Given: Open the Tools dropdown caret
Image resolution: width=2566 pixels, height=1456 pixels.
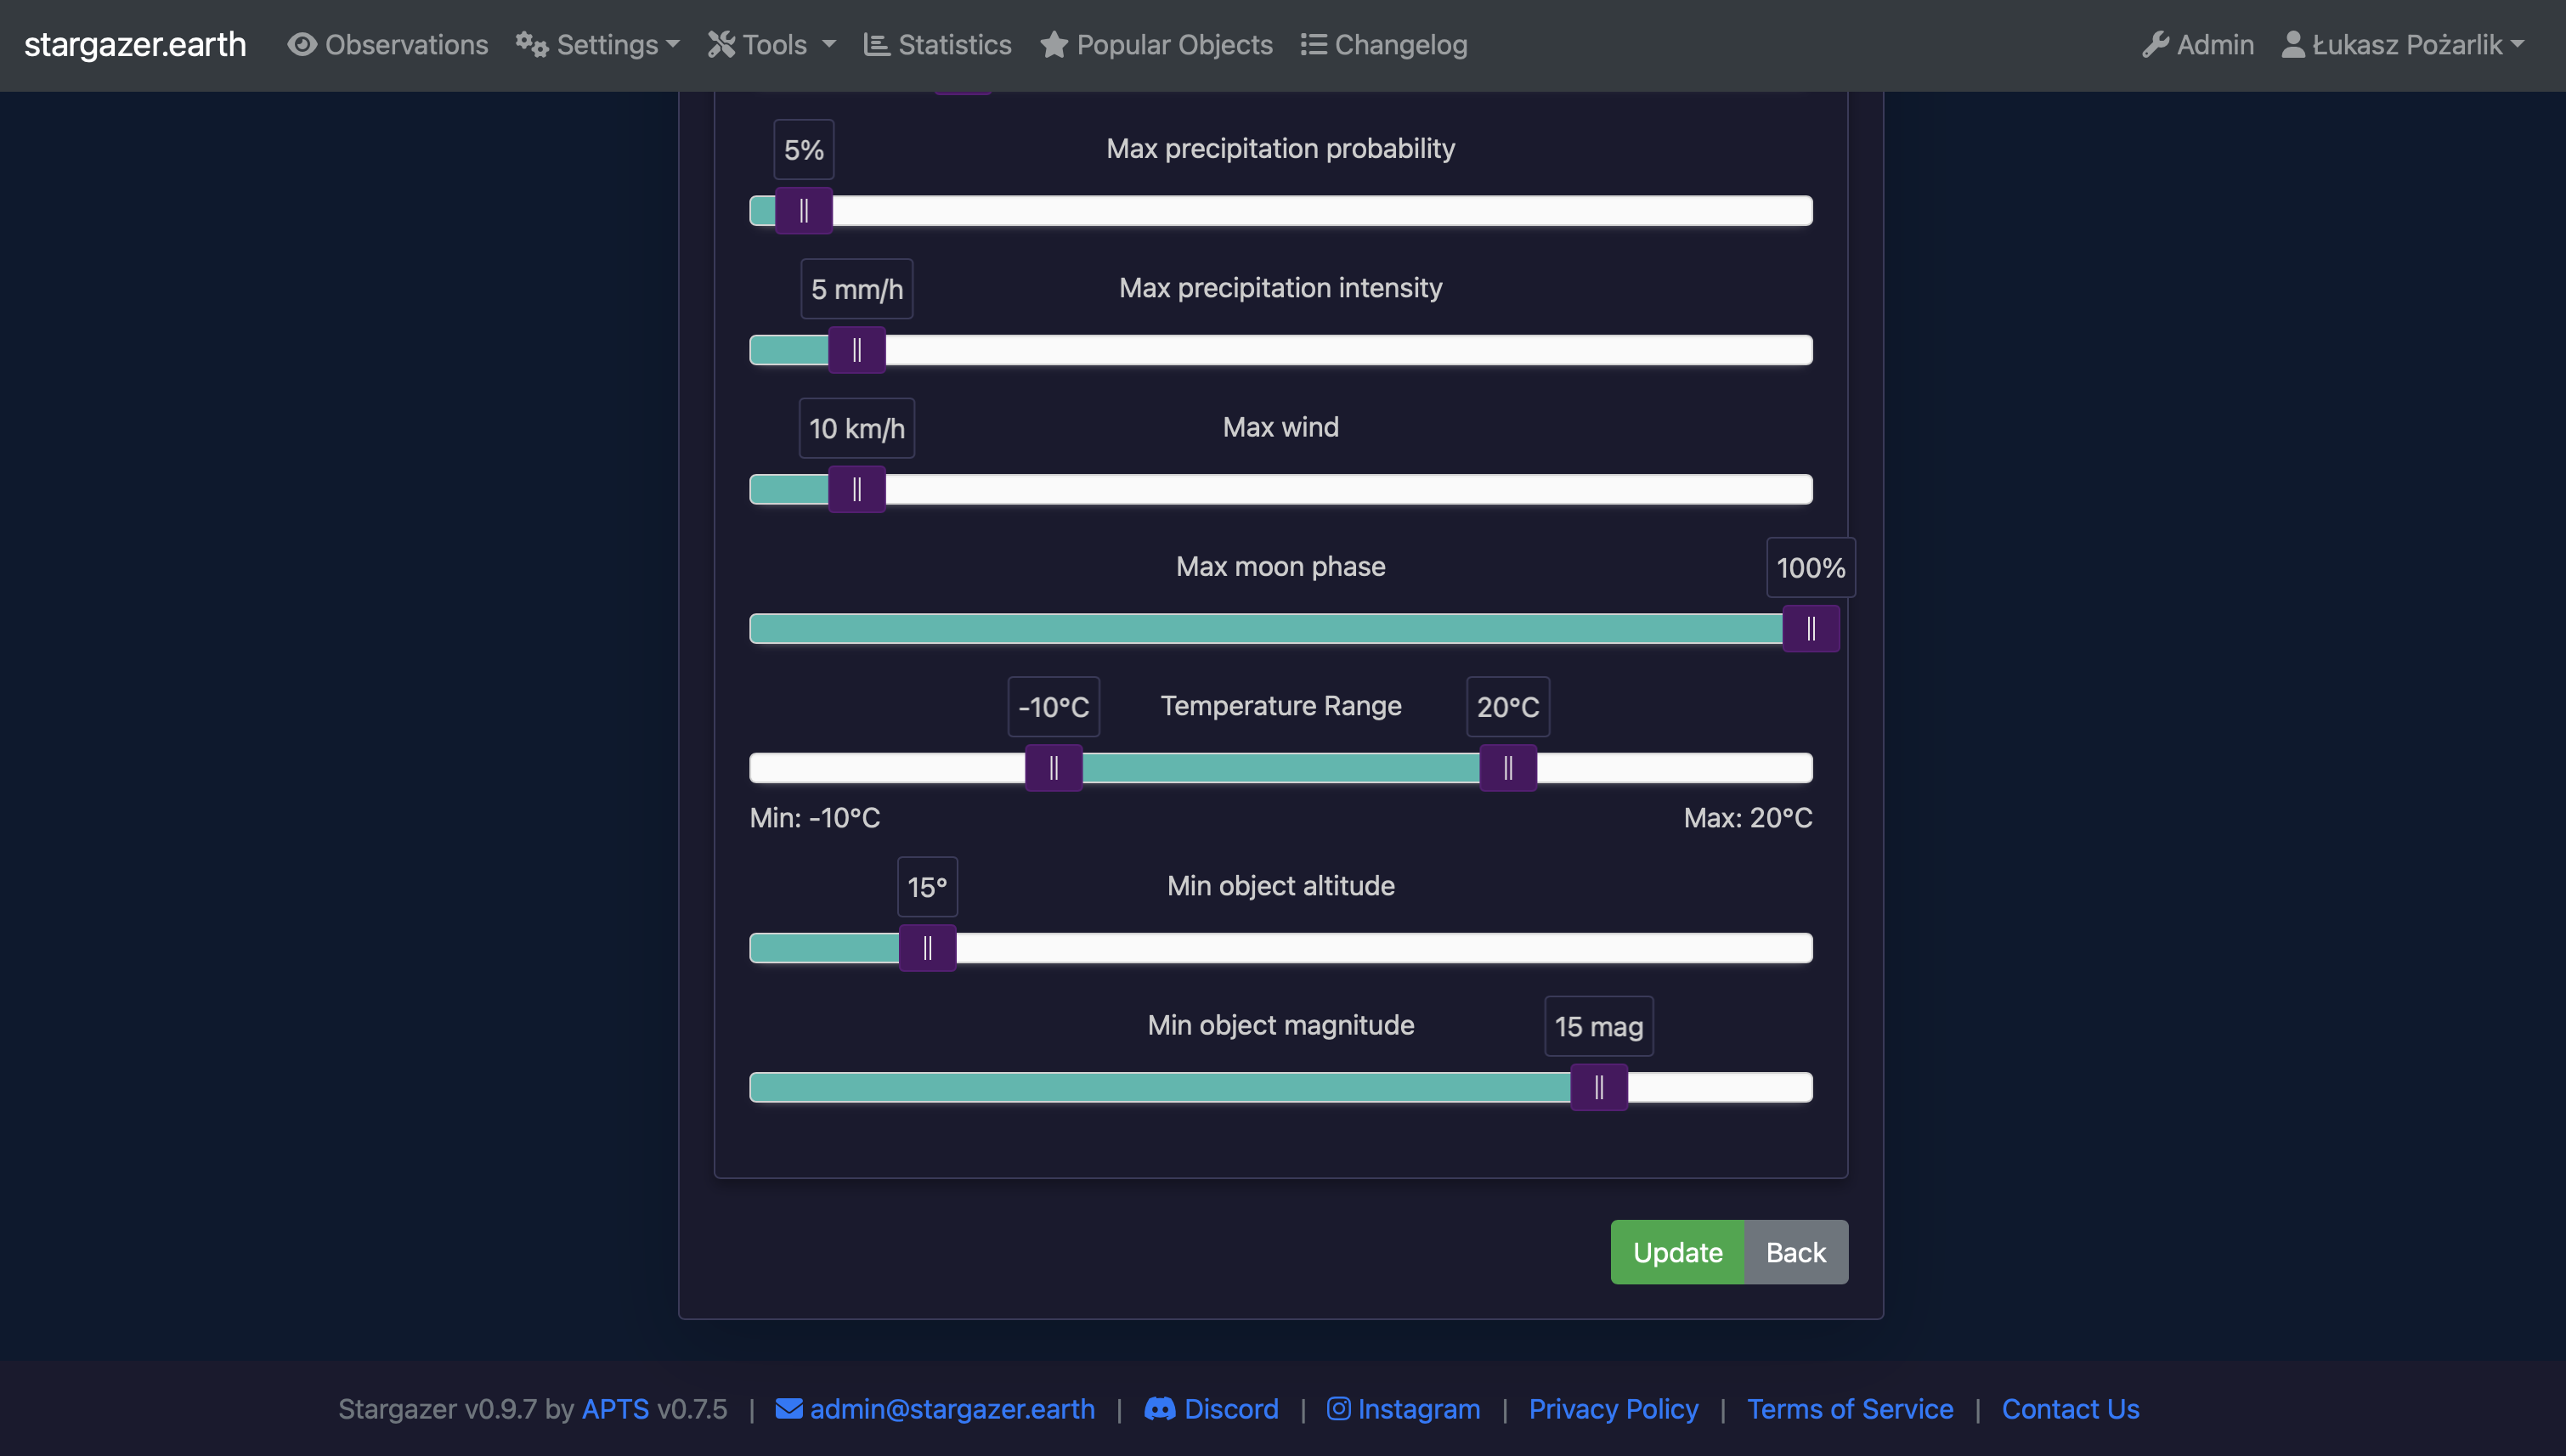Looking at the screenshot, I should pyautogui.click(x=829, y=45).
